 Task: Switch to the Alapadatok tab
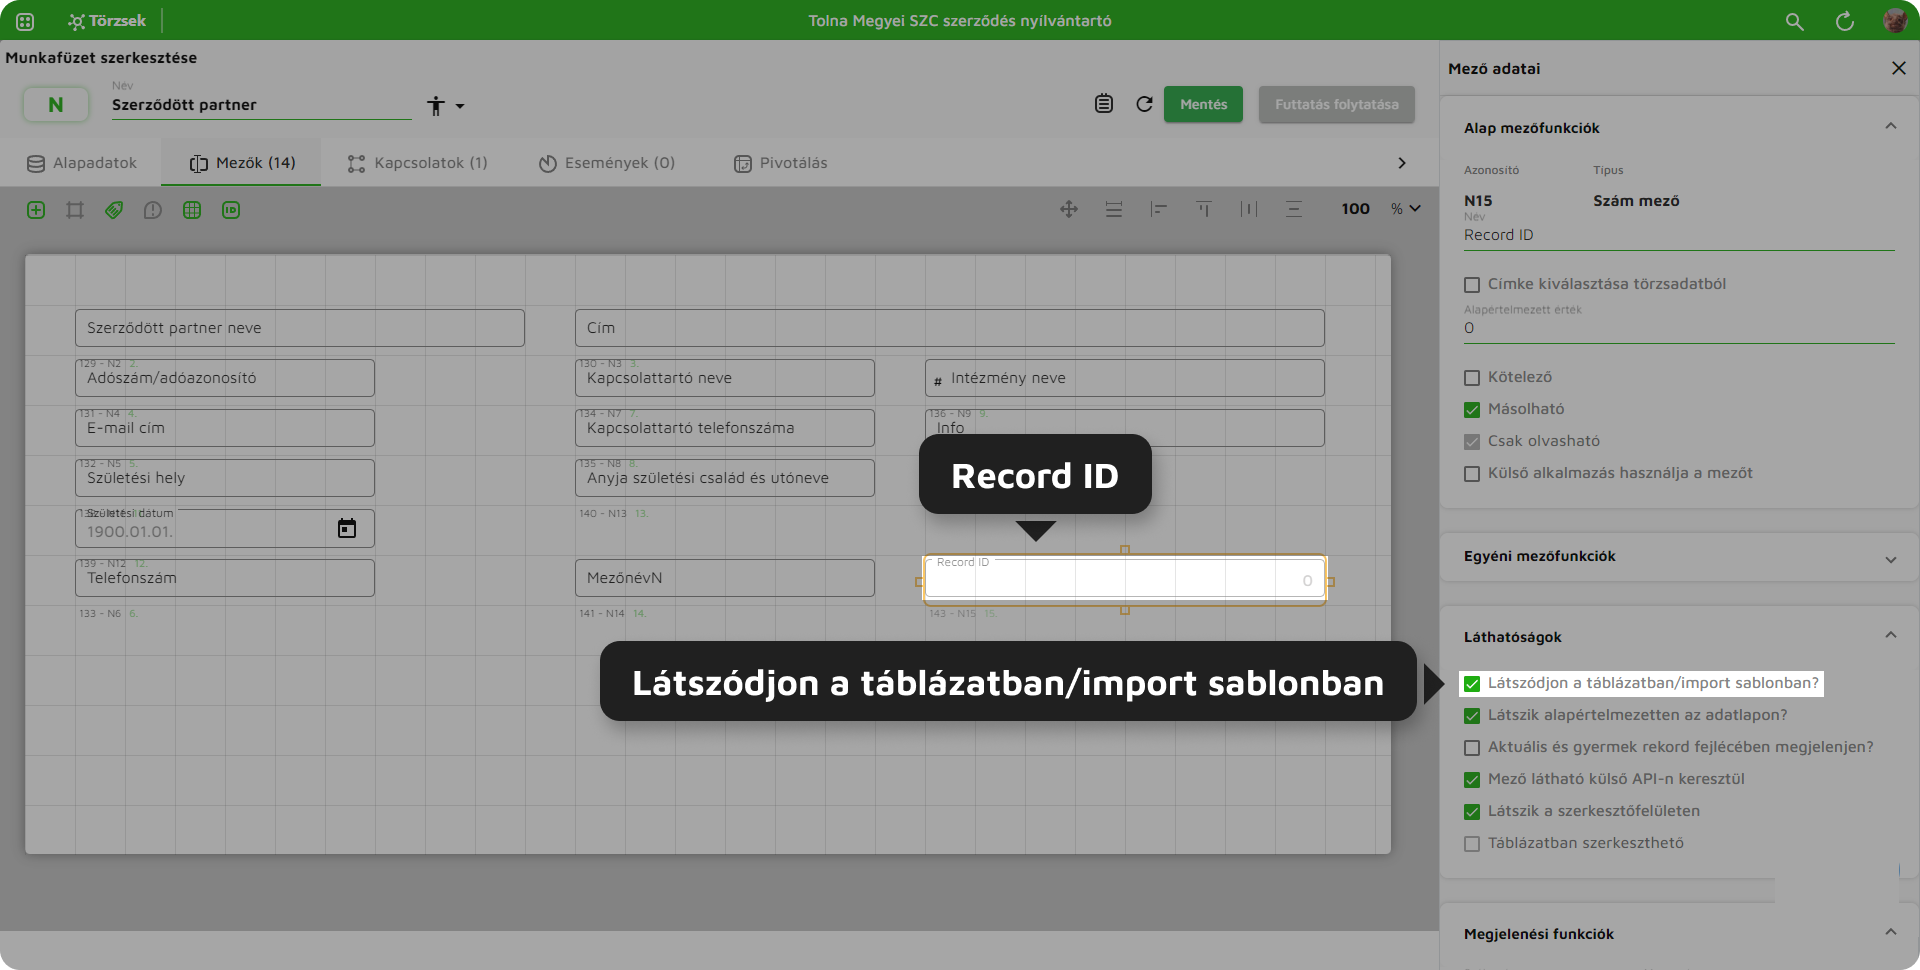point(82,163)
